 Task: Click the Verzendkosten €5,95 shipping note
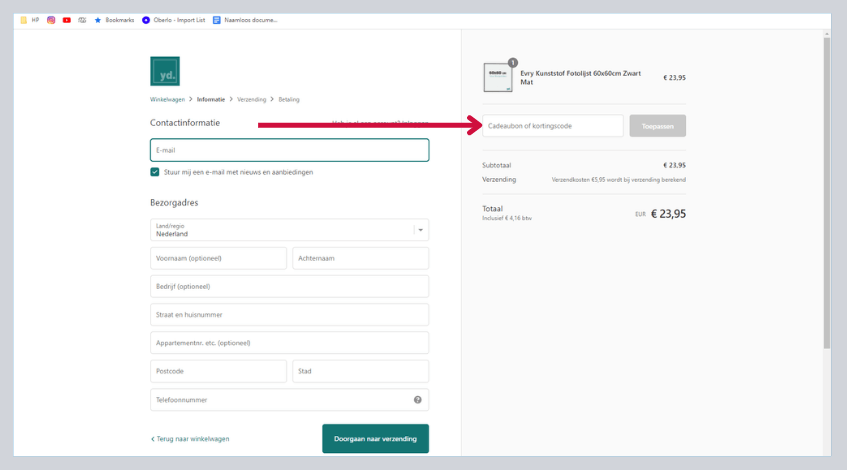point(619,180)
